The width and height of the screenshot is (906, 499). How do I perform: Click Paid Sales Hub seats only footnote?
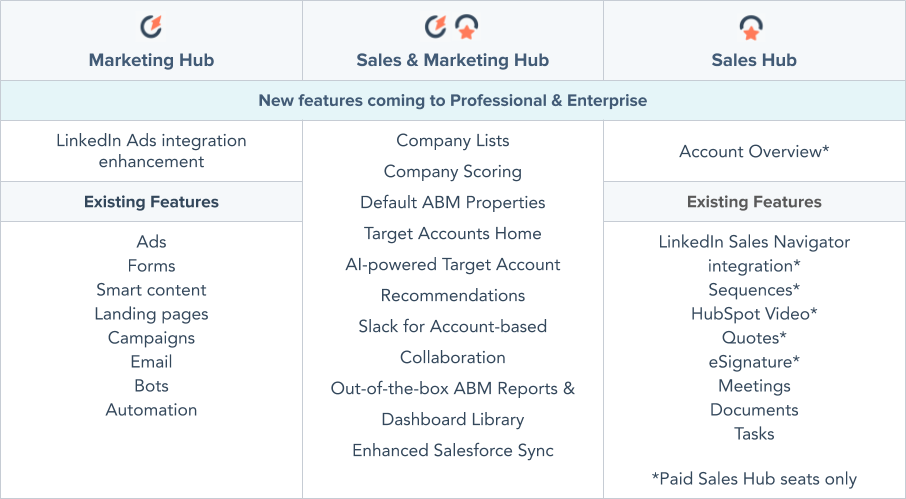tap(753, 479)
